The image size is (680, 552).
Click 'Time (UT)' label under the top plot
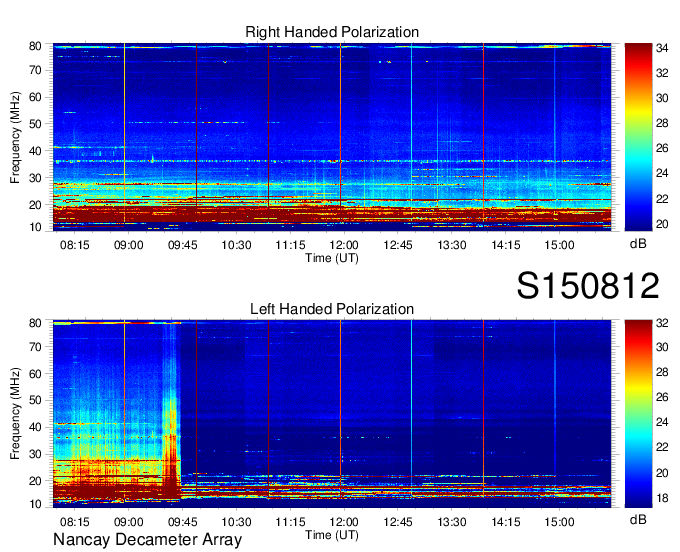[x=332, y=258]
